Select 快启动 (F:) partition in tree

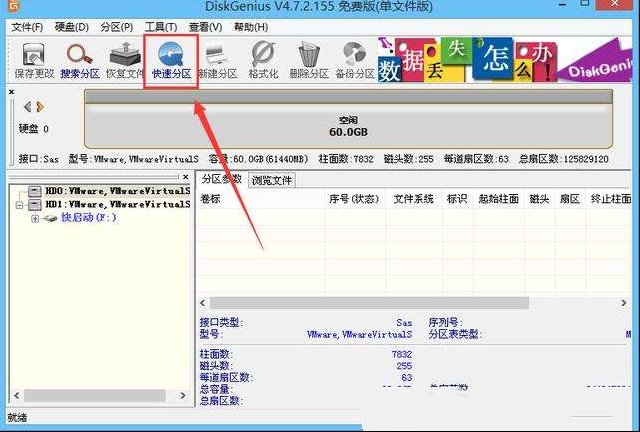pyautogui.click(x=89, y=218)
